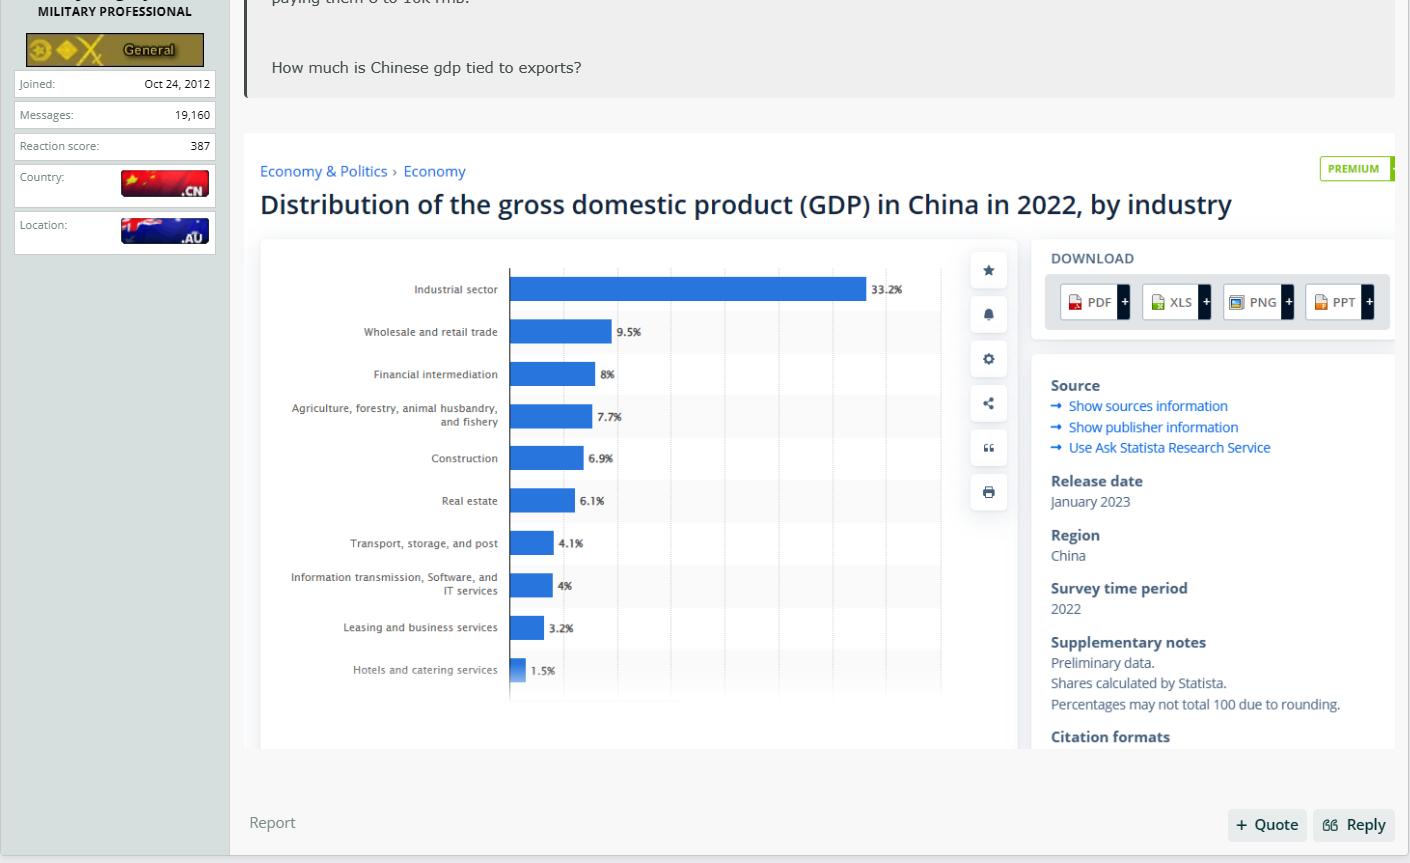Click the 'Supplementary notes' heading
Screen dimensions: 1410x863
1128,643
